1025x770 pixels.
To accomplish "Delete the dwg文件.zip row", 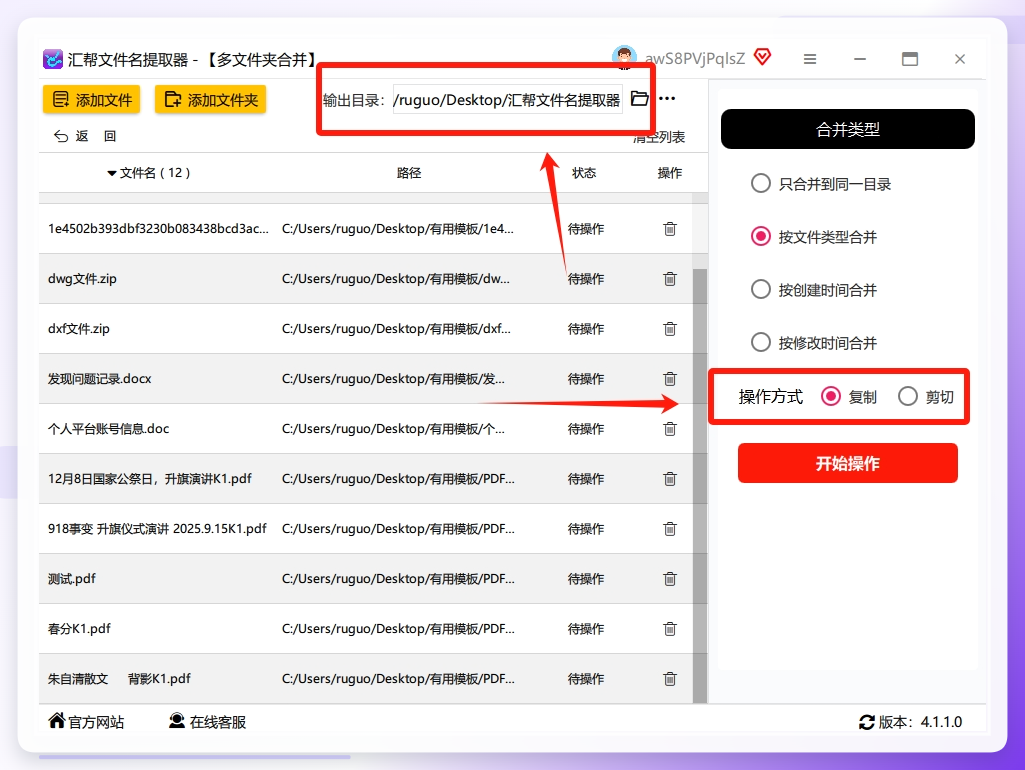I will pos(669,279).
